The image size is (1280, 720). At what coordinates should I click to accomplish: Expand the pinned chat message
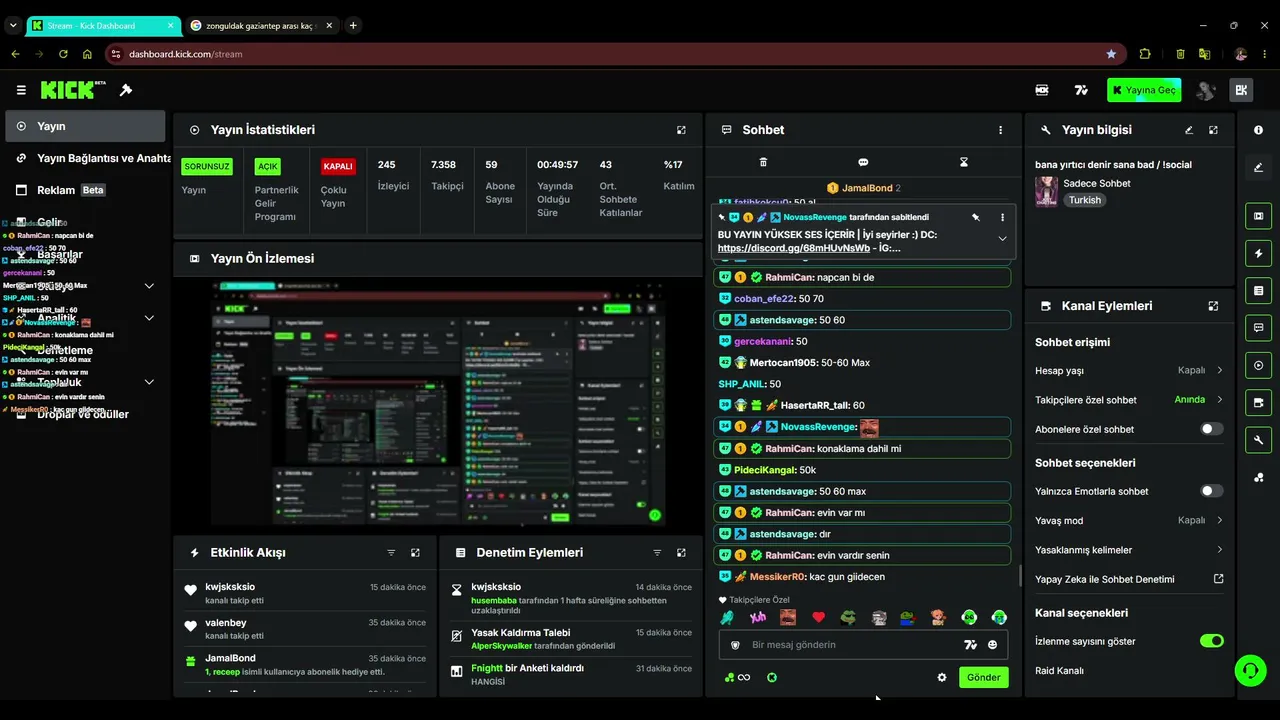[x=1002, y=238]
